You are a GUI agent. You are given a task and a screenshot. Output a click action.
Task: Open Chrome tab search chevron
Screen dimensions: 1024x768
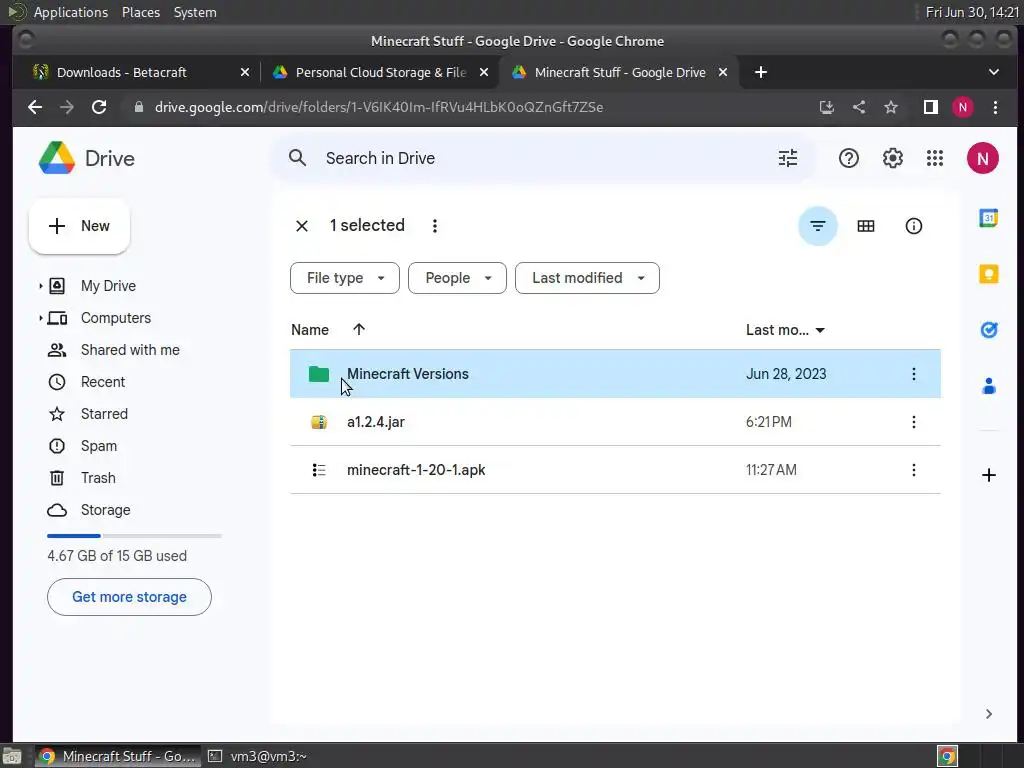pos(993,72)
